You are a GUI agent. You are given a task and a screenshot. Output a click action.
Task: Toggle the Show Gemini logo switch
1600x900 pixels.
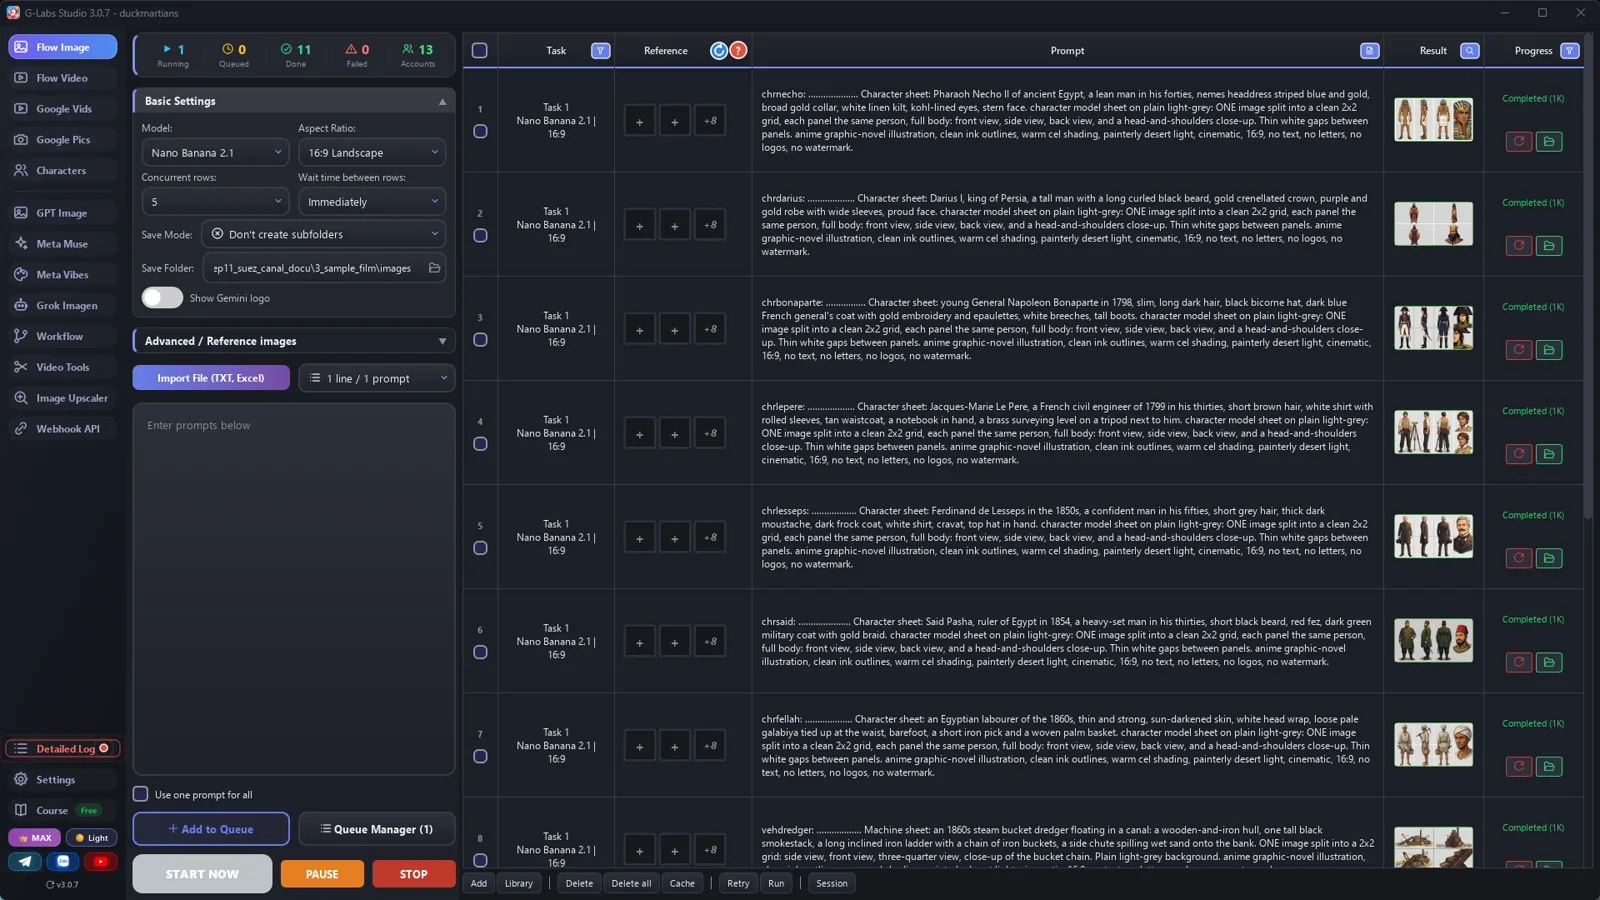click(x=162, y=298)
